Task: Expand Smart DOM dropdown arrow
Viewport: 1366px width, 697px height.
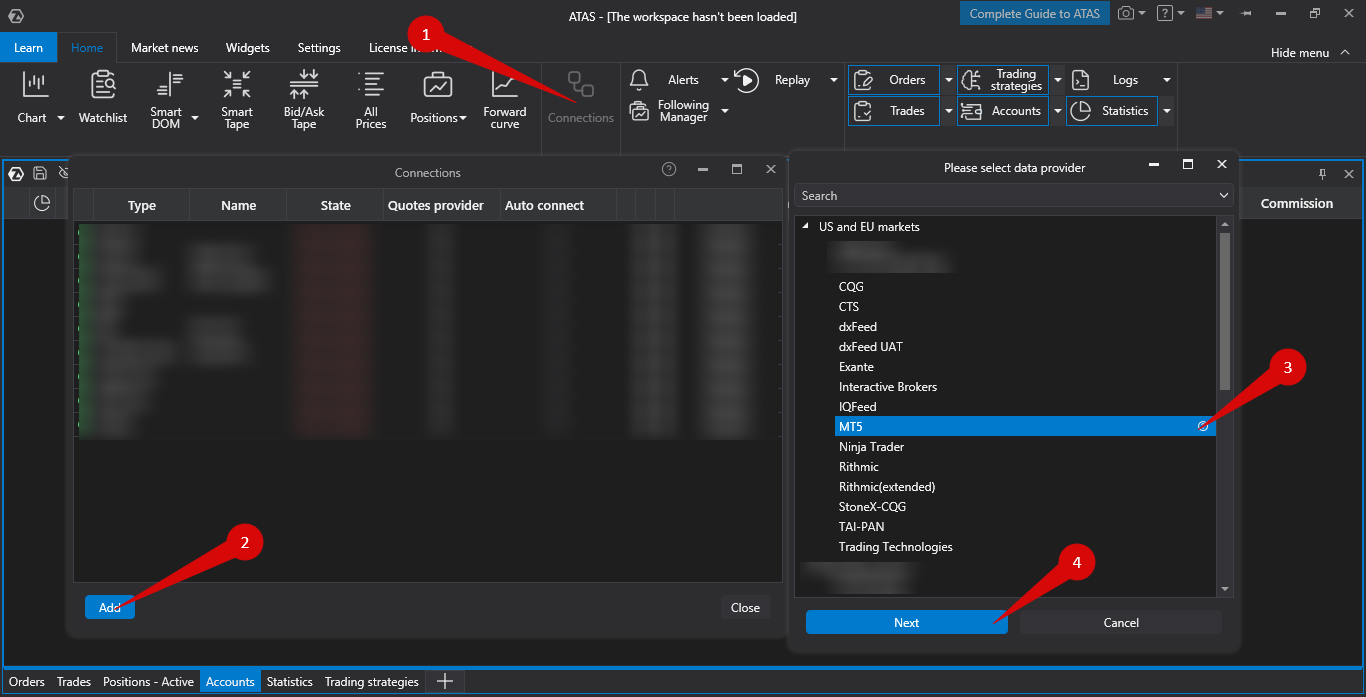Action: (x=195, y=118)
